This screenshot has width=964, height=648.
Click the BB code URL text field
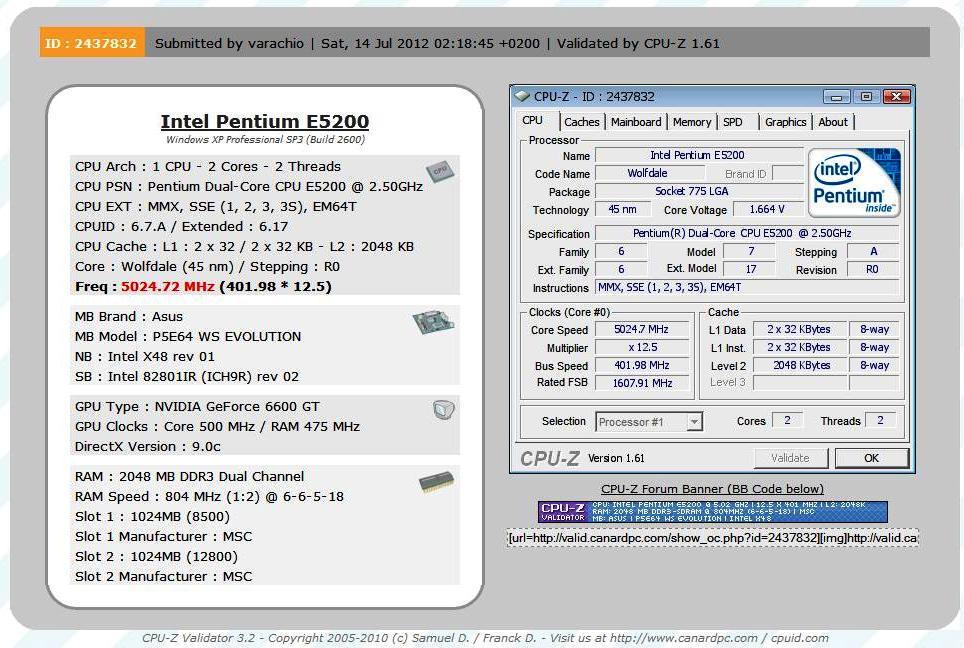[x=712, y=538]
